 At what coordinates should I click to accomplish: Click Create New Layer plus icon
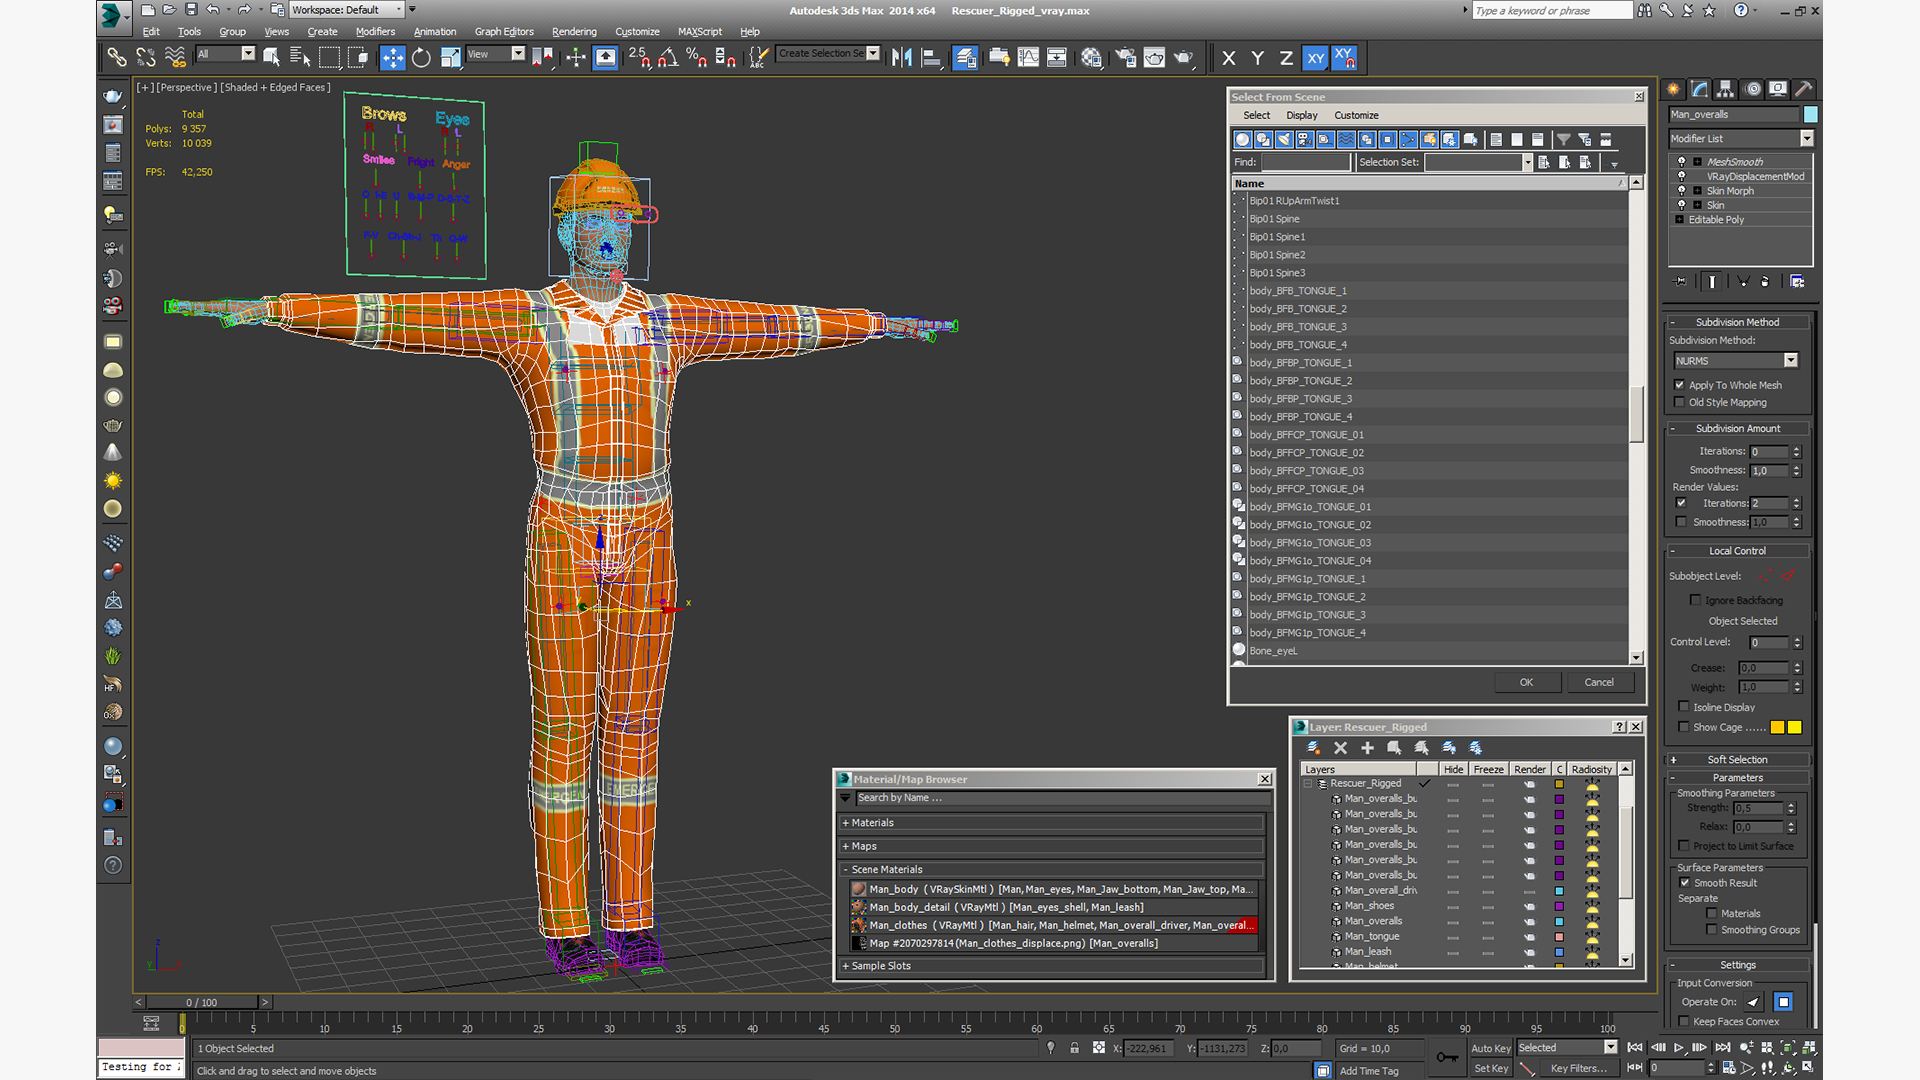[1367, 748]
